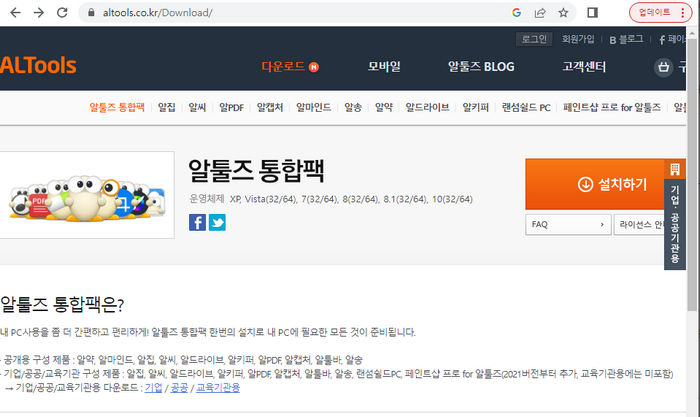
Task: Select 페인트샵 프로 for 알툴즈 tab
Action: pyautogui.click(x=612, y=107)
